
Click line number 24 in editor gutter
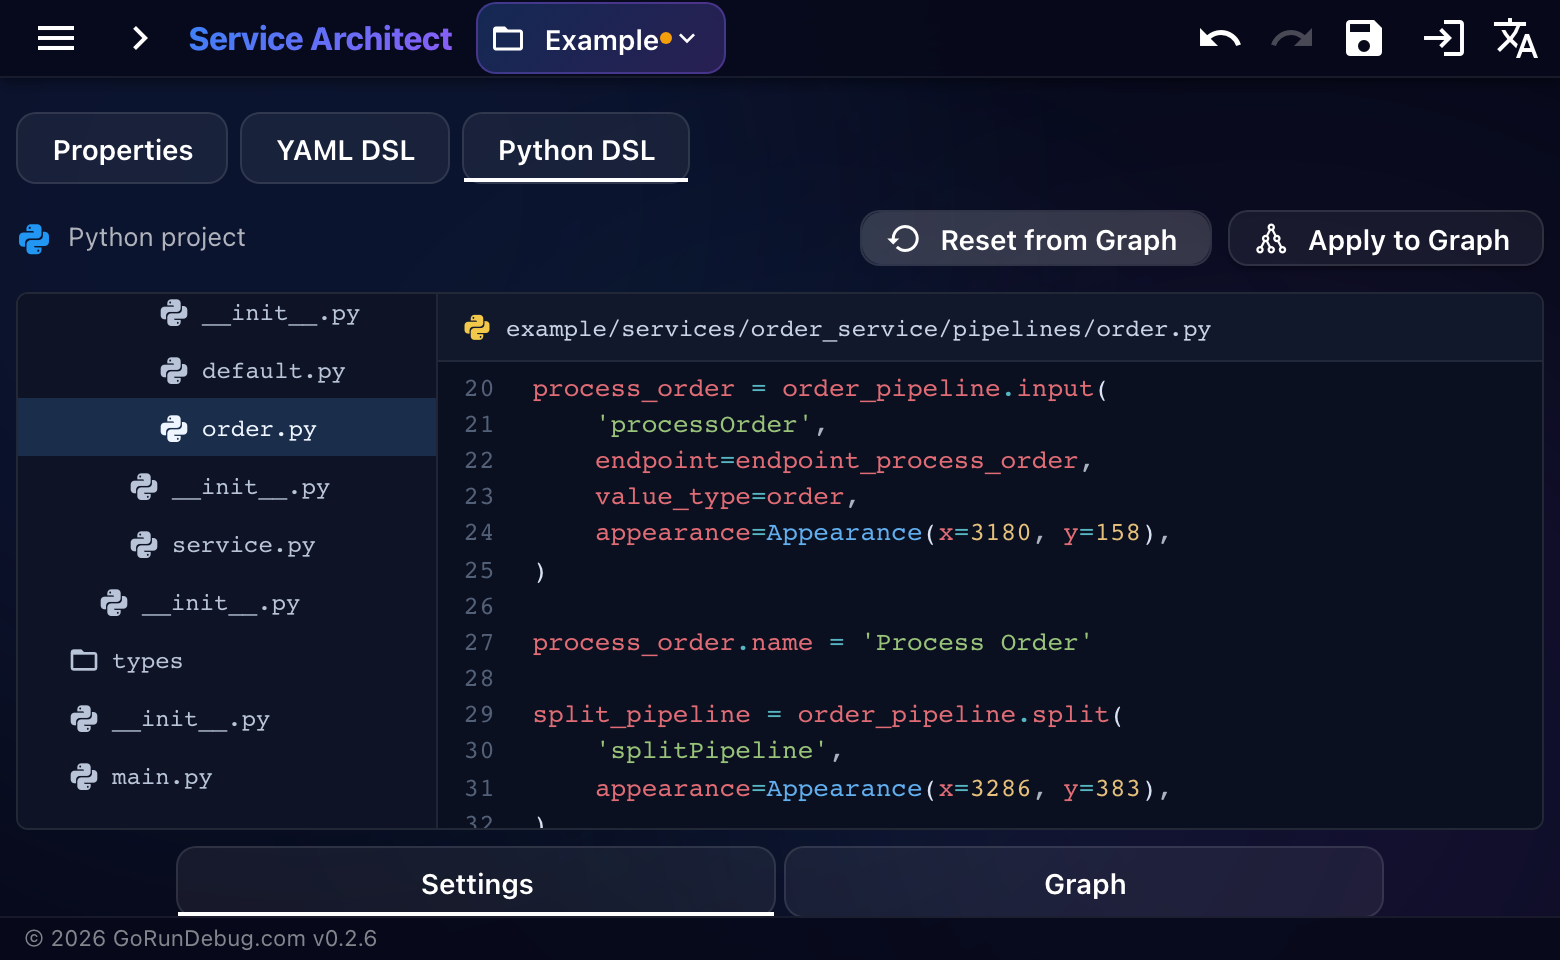click(479, 533)
